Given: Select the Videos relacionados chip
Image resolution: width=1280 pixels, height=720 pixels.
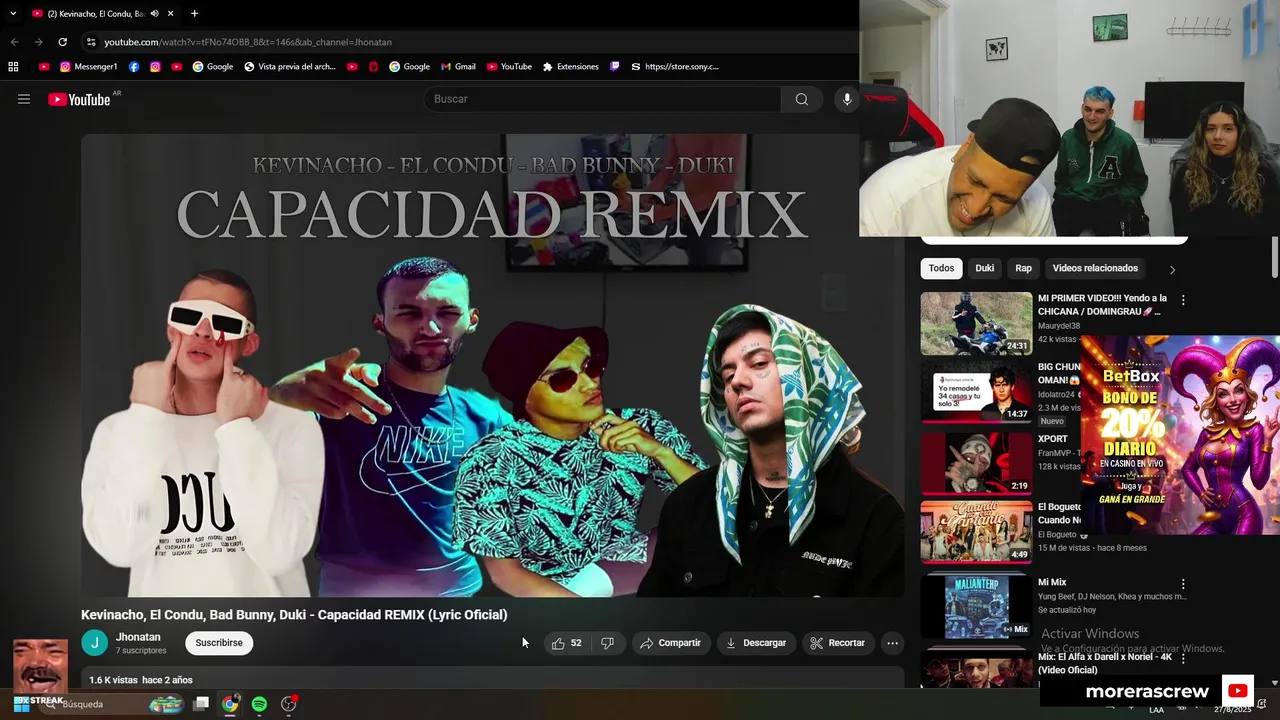Looking at the screenshot, I should (1095, 268).
